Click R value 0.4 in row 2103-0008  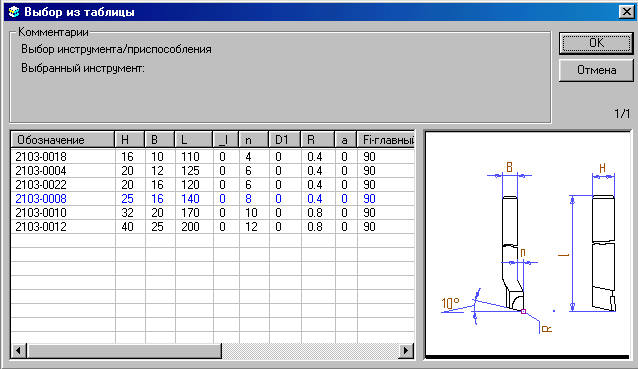tap(315, 199)
